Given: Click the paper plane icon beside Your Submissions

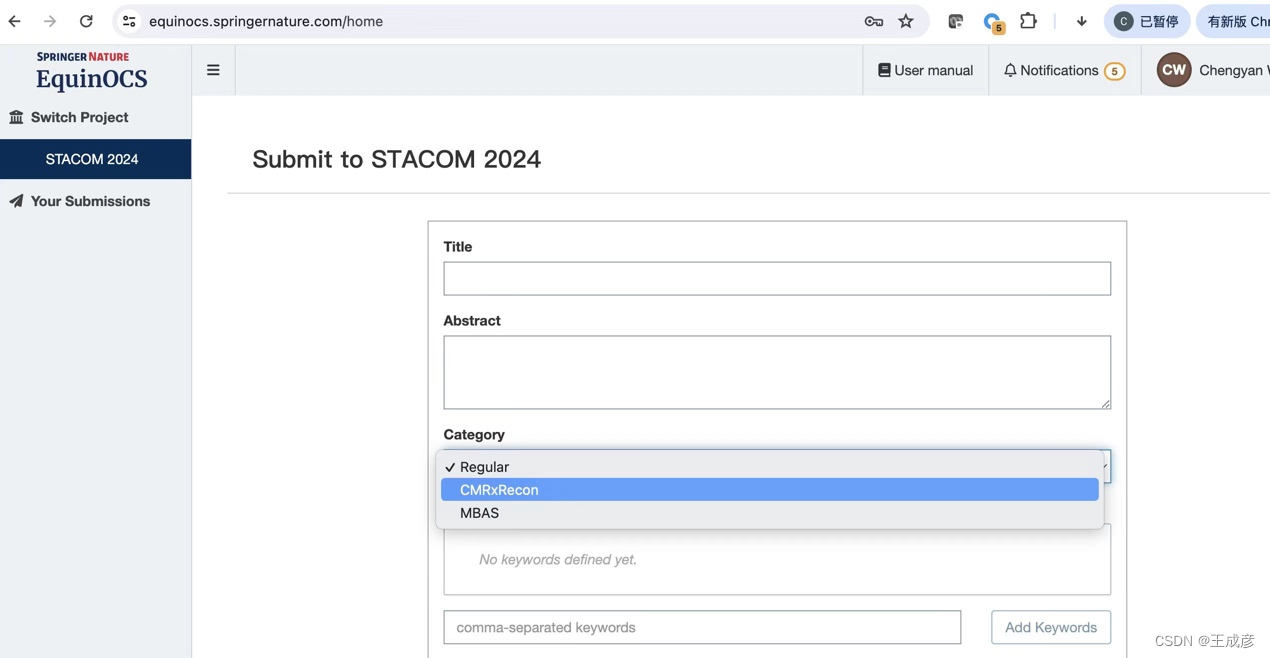Looking at the screenshot, I should point(15,201).
